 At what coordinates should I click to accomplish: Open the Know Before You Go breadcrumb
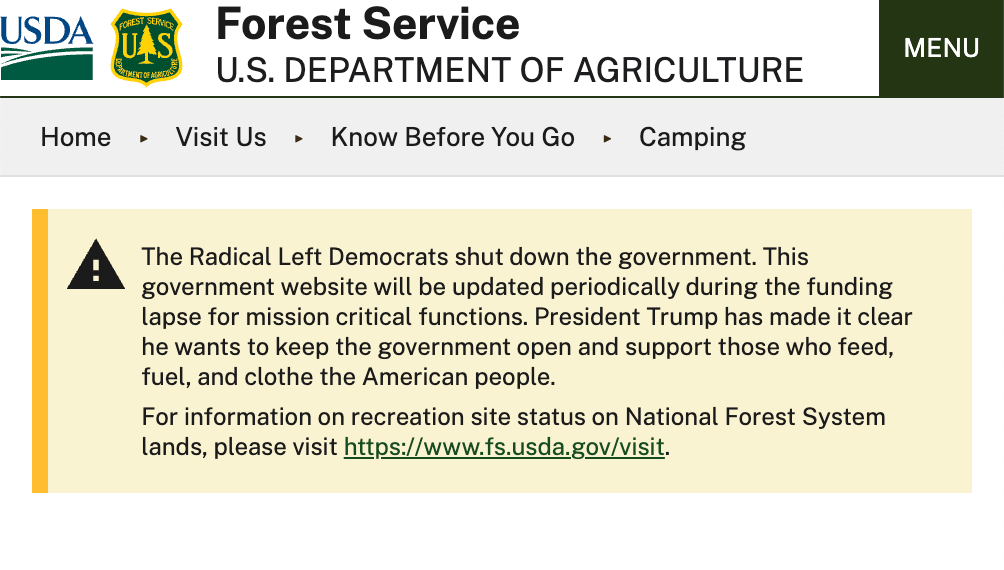[452, 137]
